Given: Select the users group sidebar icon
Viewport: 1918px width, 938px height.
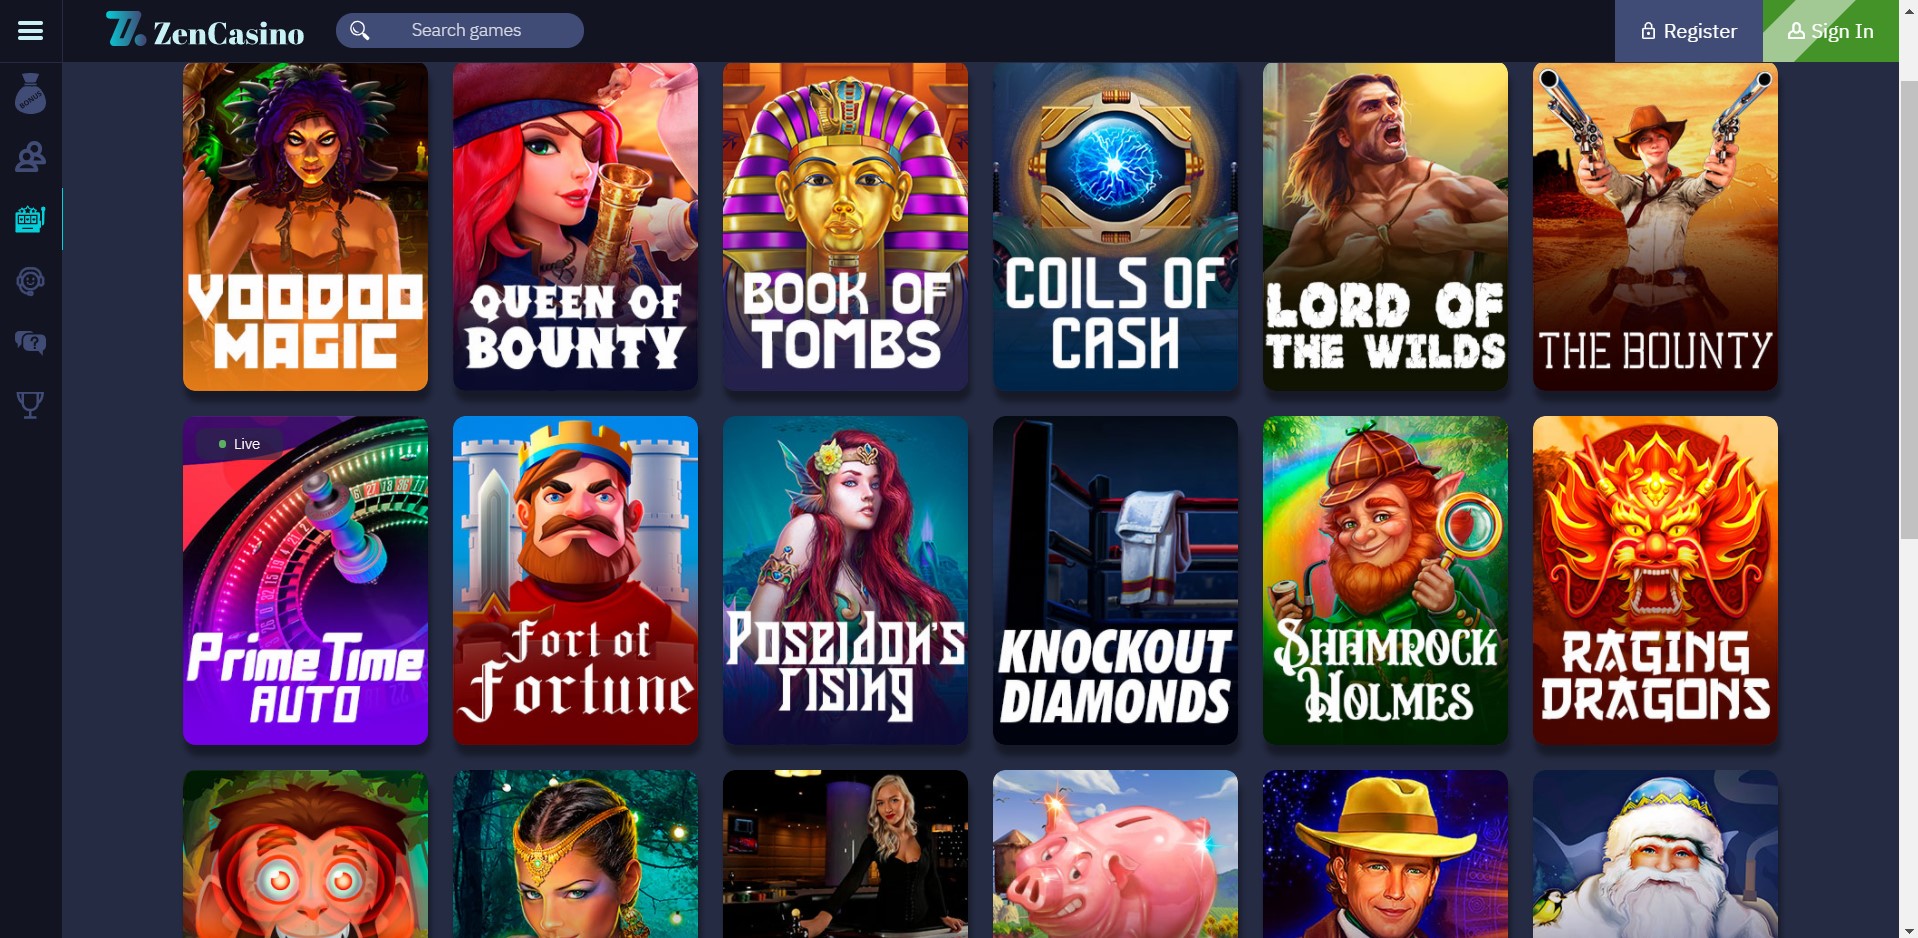Looking at the screenshot, I should tap(30, 157).
